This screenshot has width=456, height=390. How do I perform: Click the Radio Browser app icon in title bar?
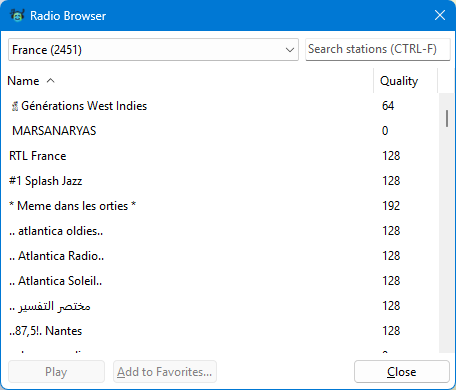17,15
